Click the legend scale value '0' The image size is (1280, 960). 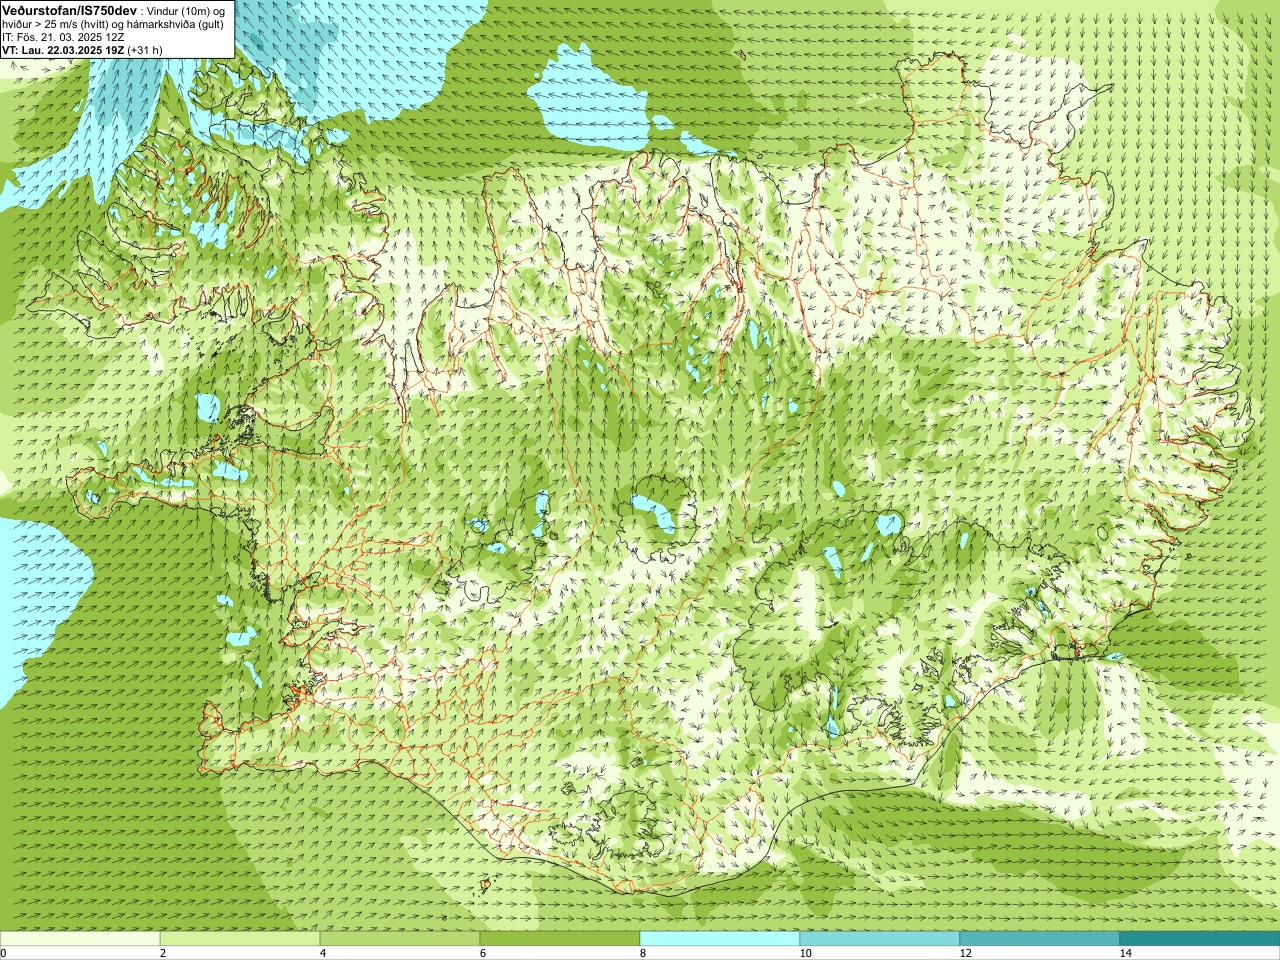click(4, 953)
